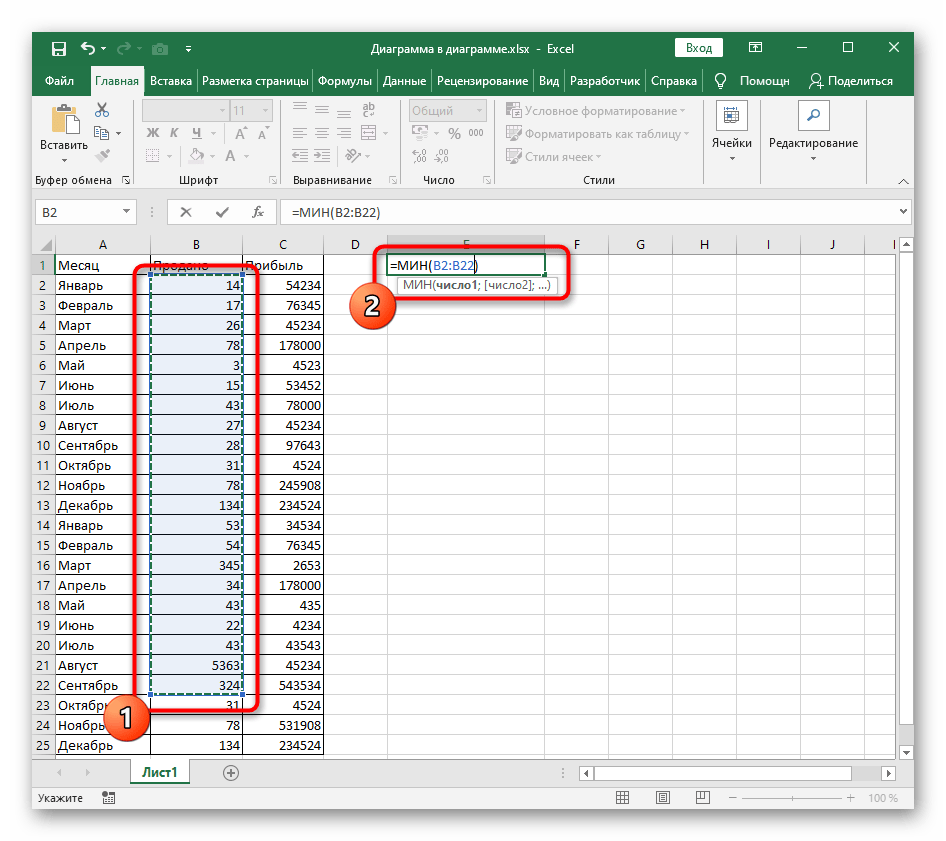This screenshot has height=841, width=946.
Task: Open the Условное форматирование dropdown
Action: click(x=596, y=111)
